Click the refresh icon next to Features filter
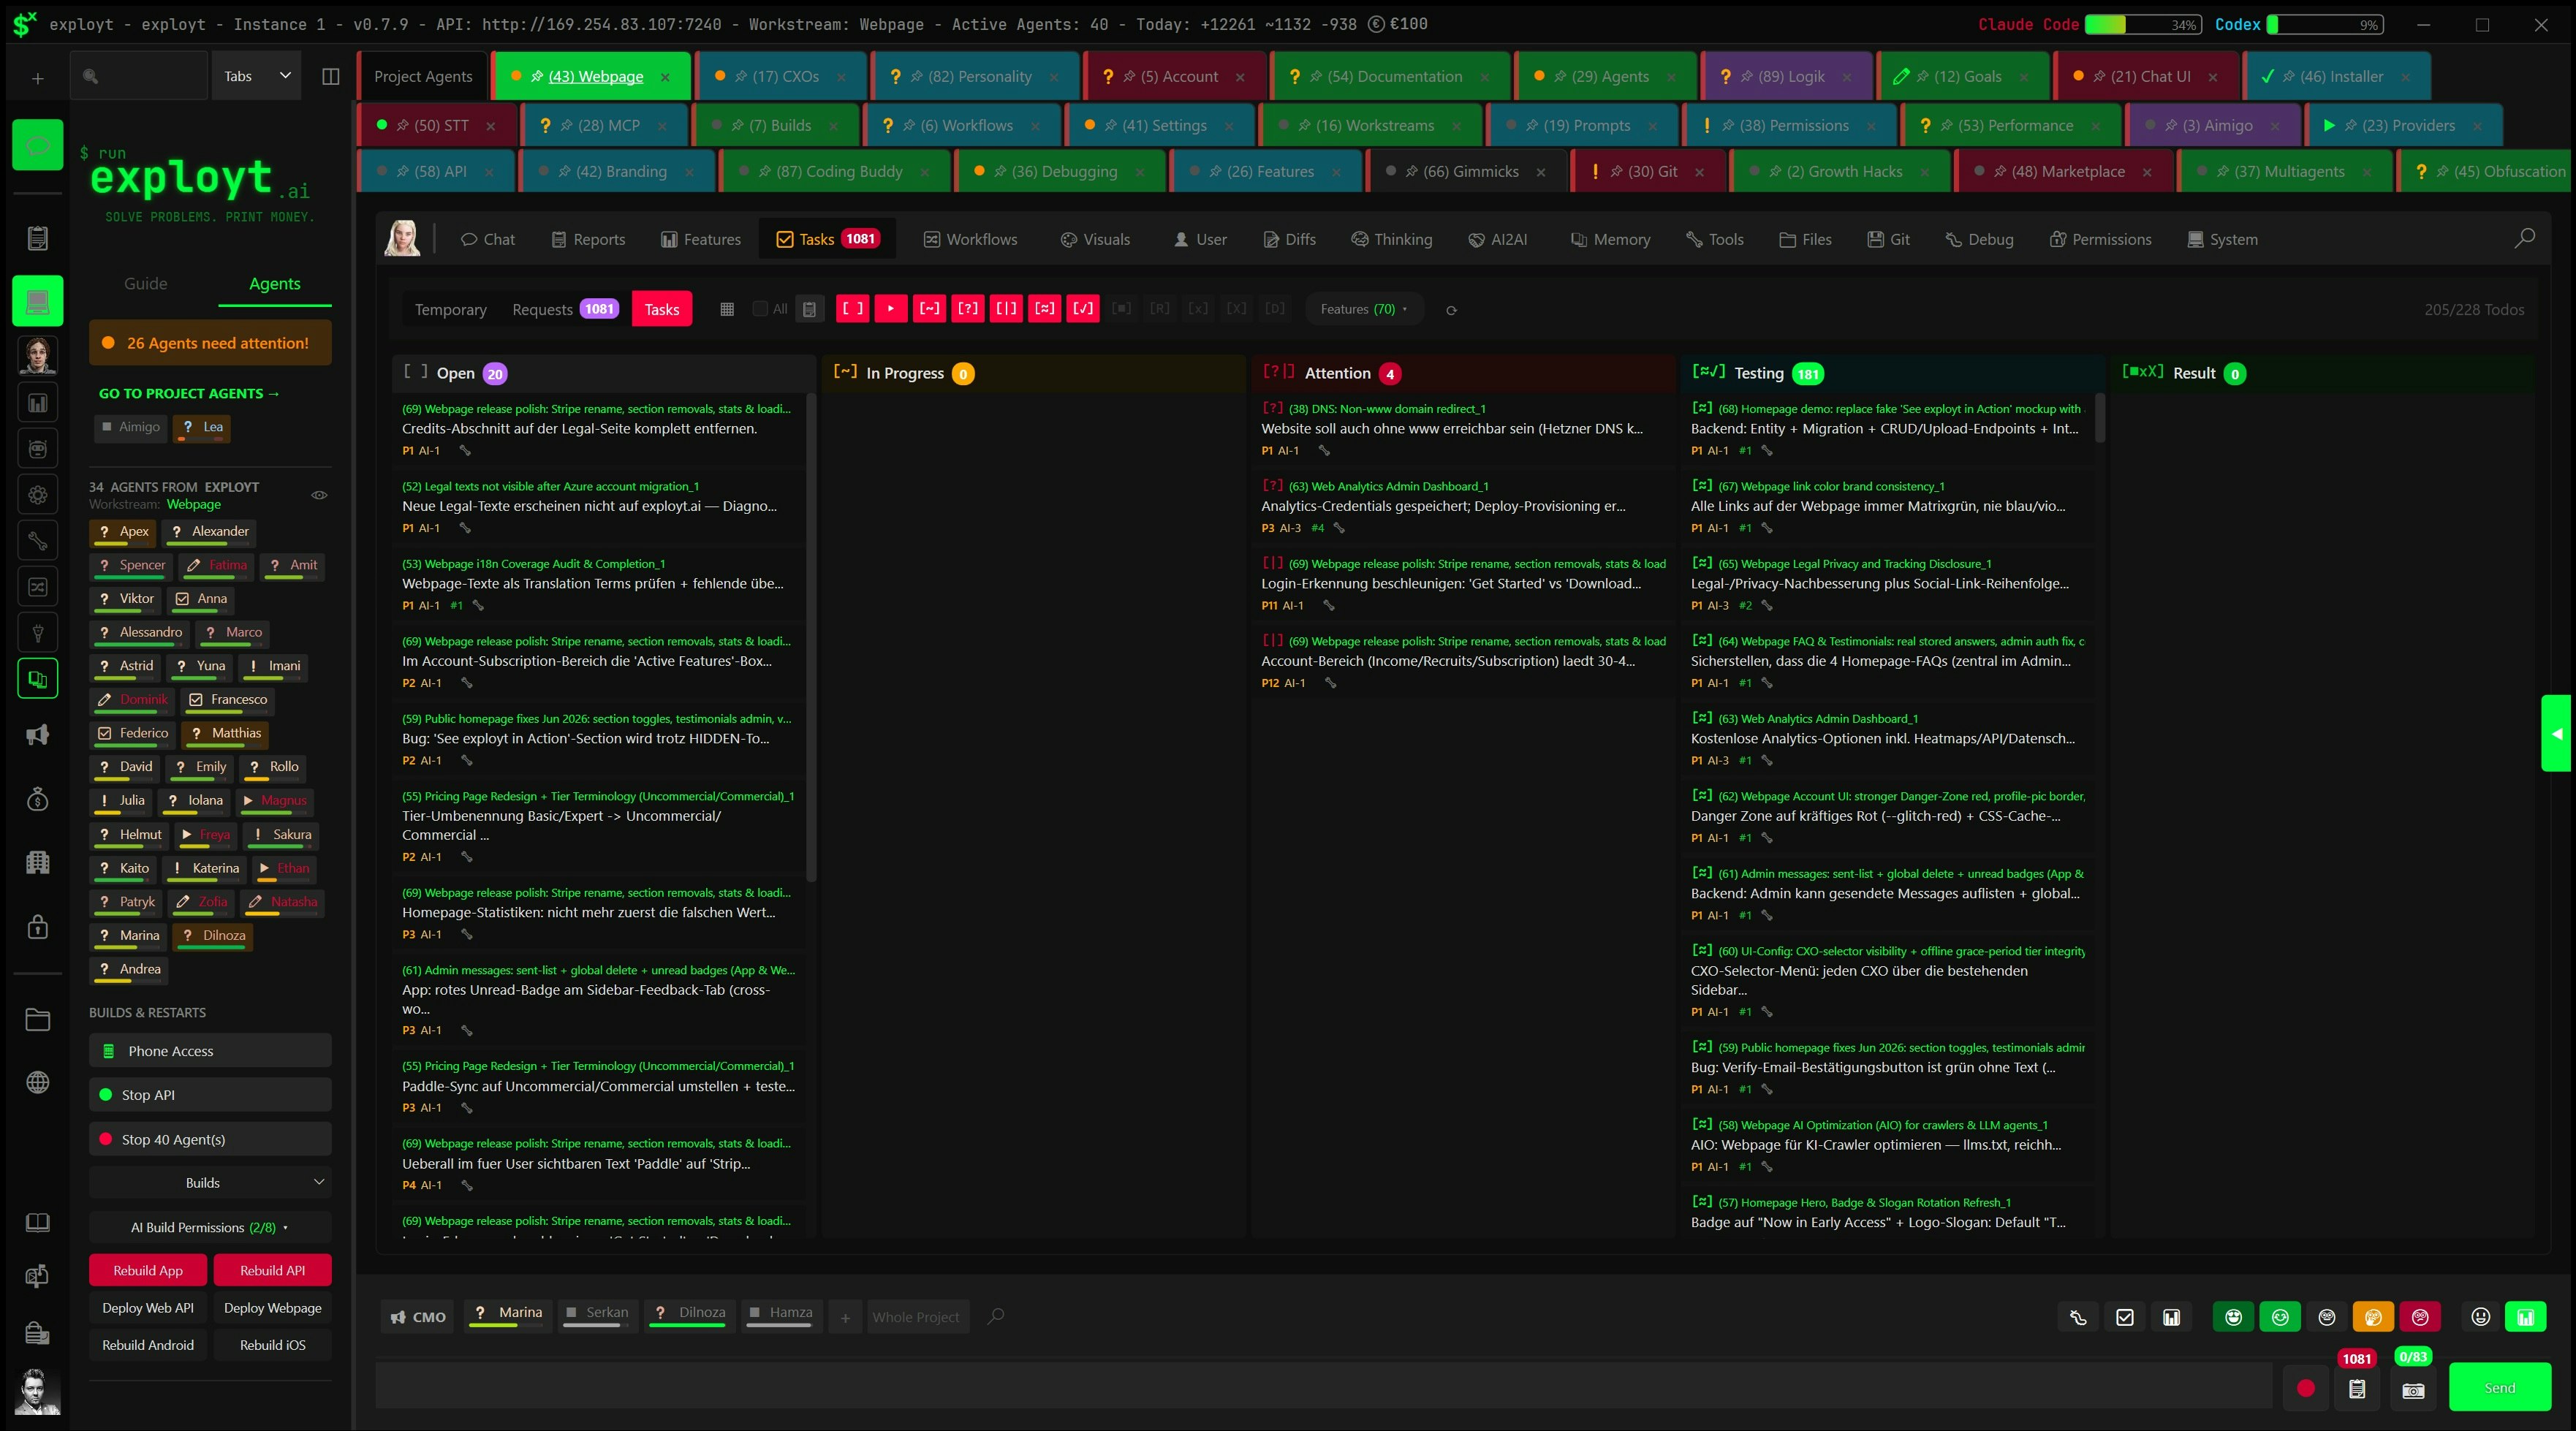Screen dimensions: 2576x1431 coord(1451,310)
